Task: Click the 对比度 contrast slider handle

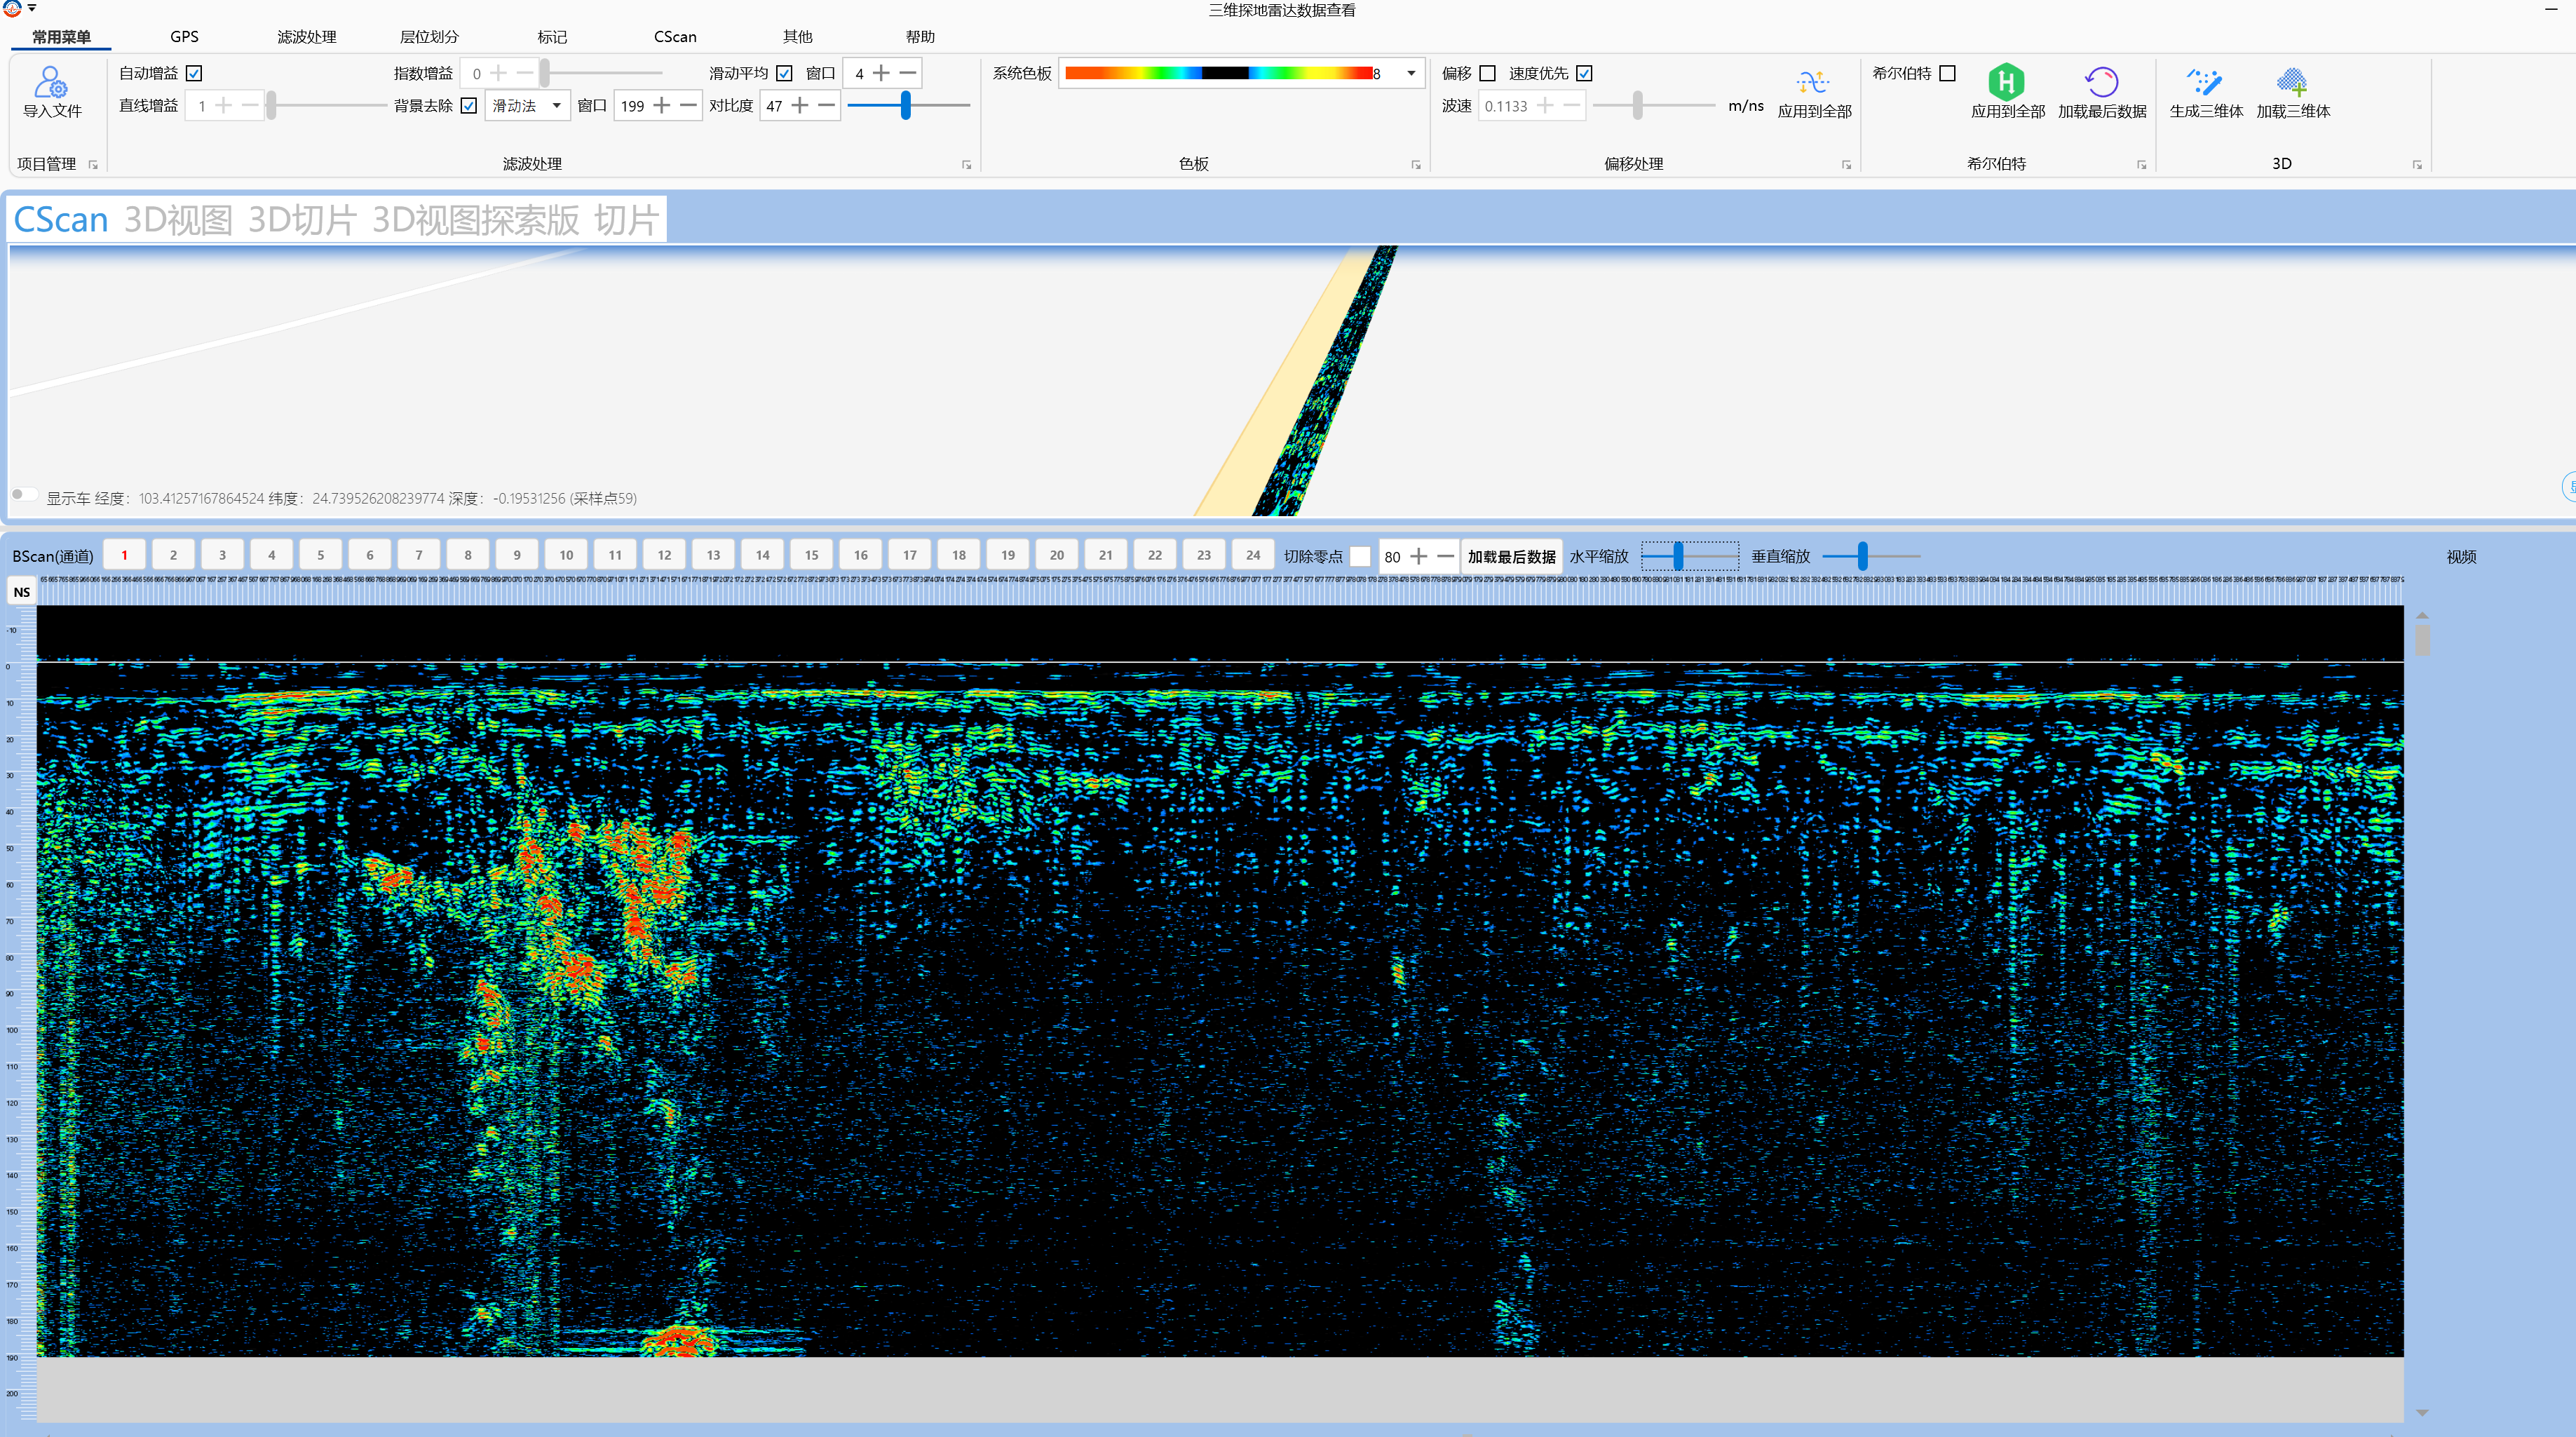Action: click(905, 105)
